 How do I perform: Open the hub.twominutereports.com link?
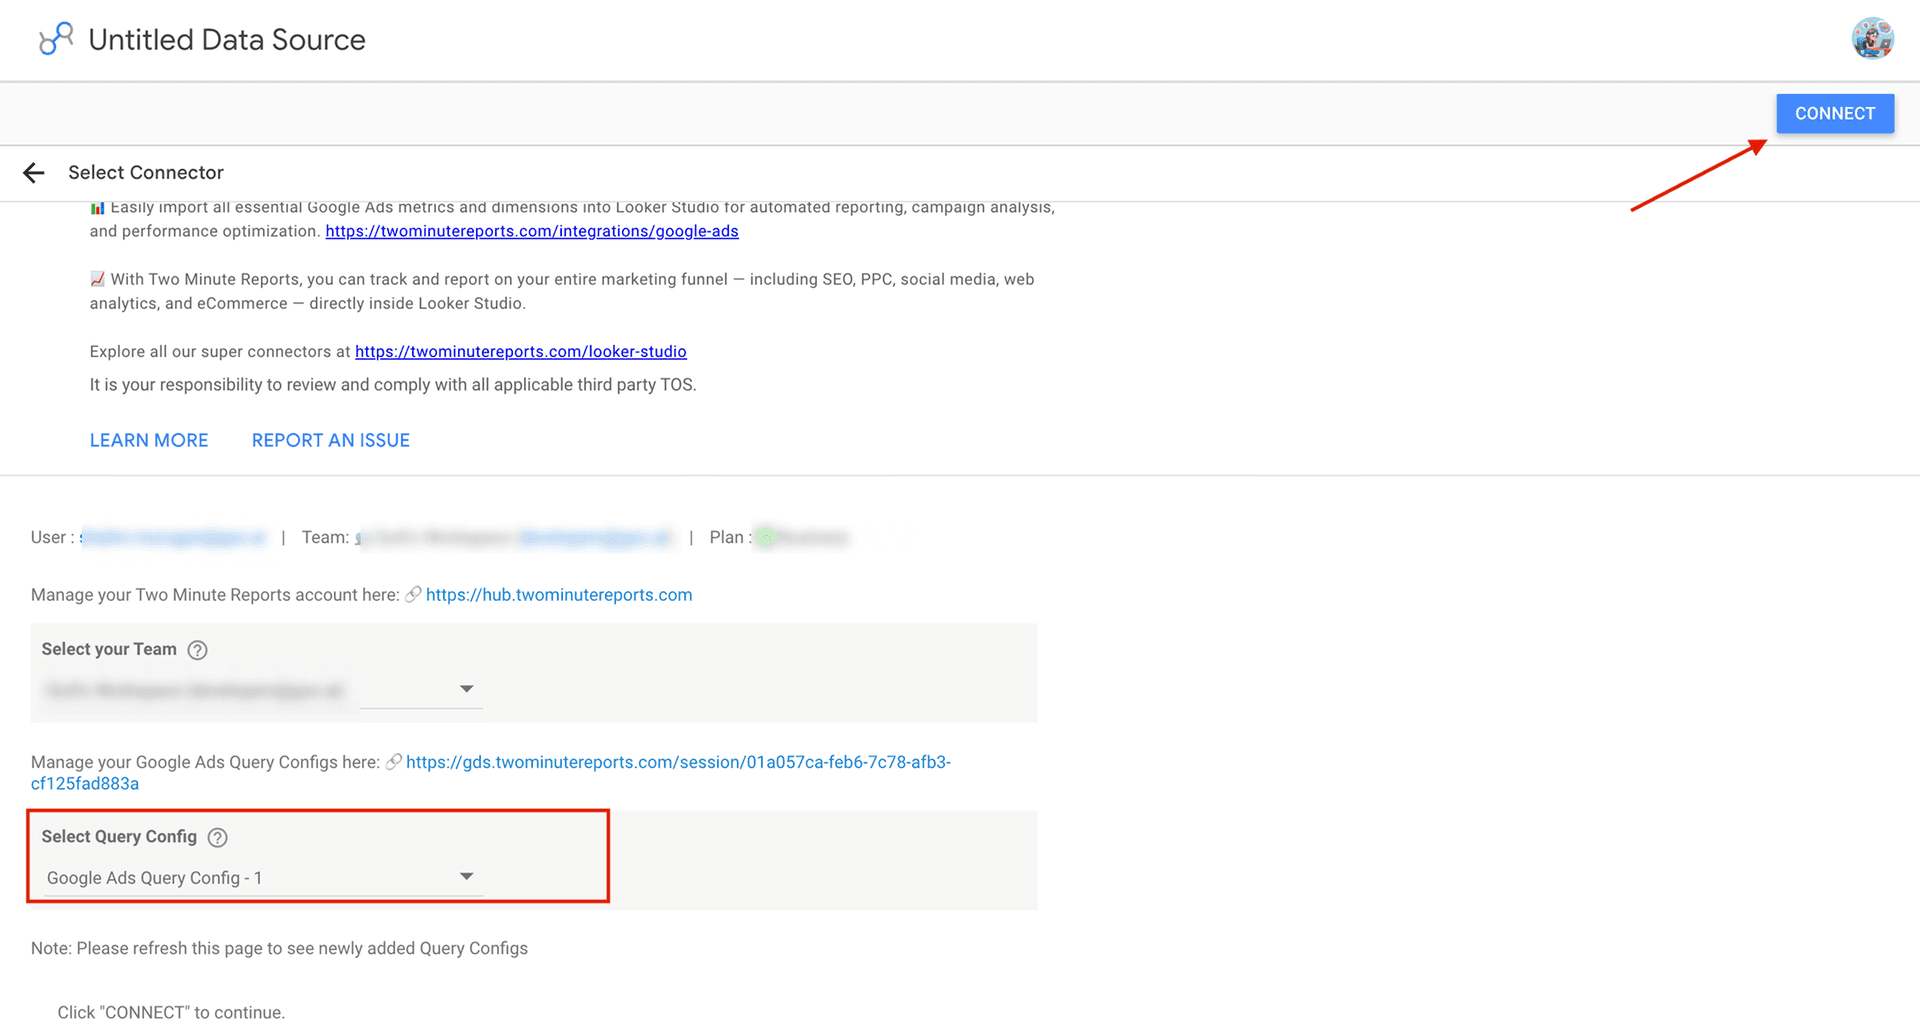(x=559, y=595)
